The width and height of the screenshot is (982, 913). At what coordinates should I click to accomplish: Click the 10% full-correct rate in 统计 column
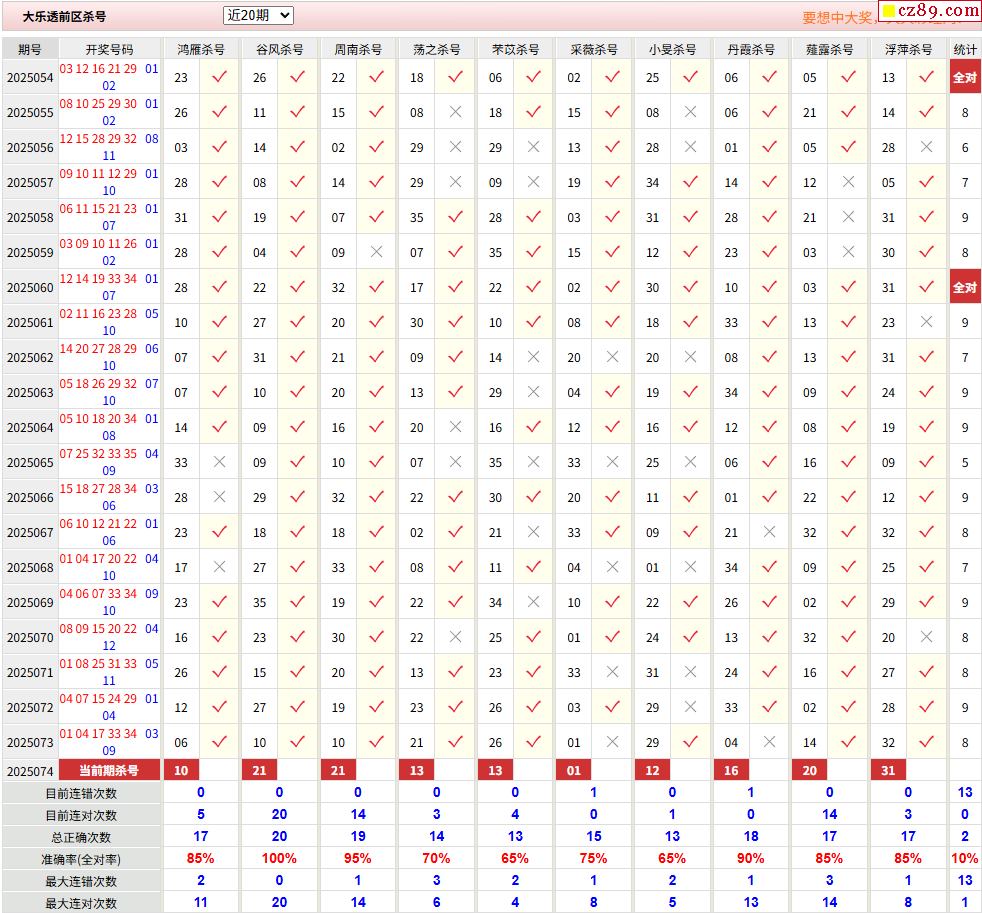pos(965,859)
